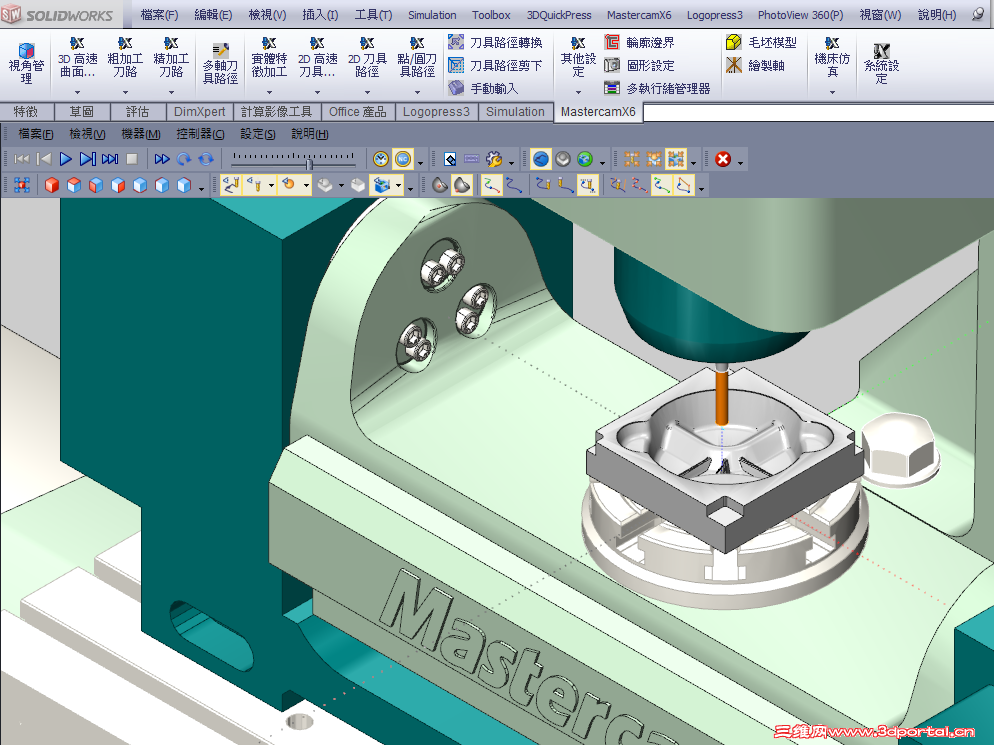The width and height of the screenshot is (994, 745).
Task: Toggle the NC mode round button
Action: [x=403, y=159]
